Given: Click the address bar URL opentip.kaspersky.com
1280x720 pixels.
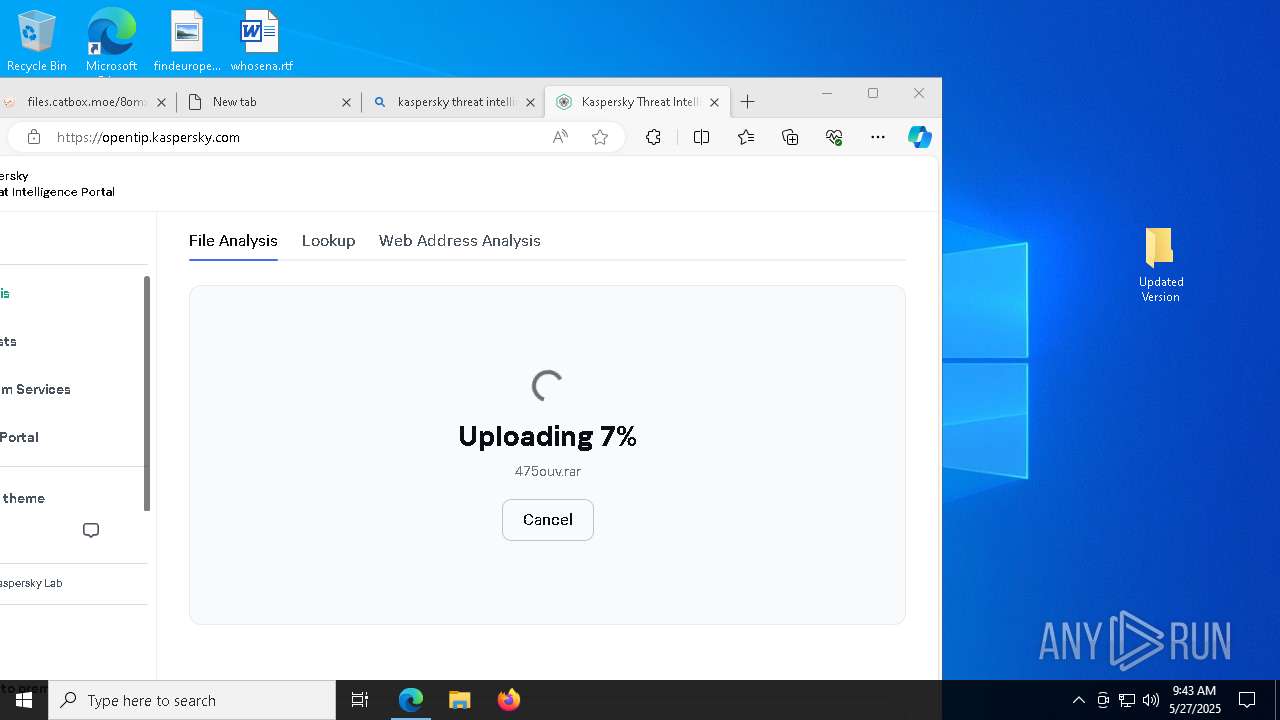Looking at the screenshot, I should click(x=148, y=137).
